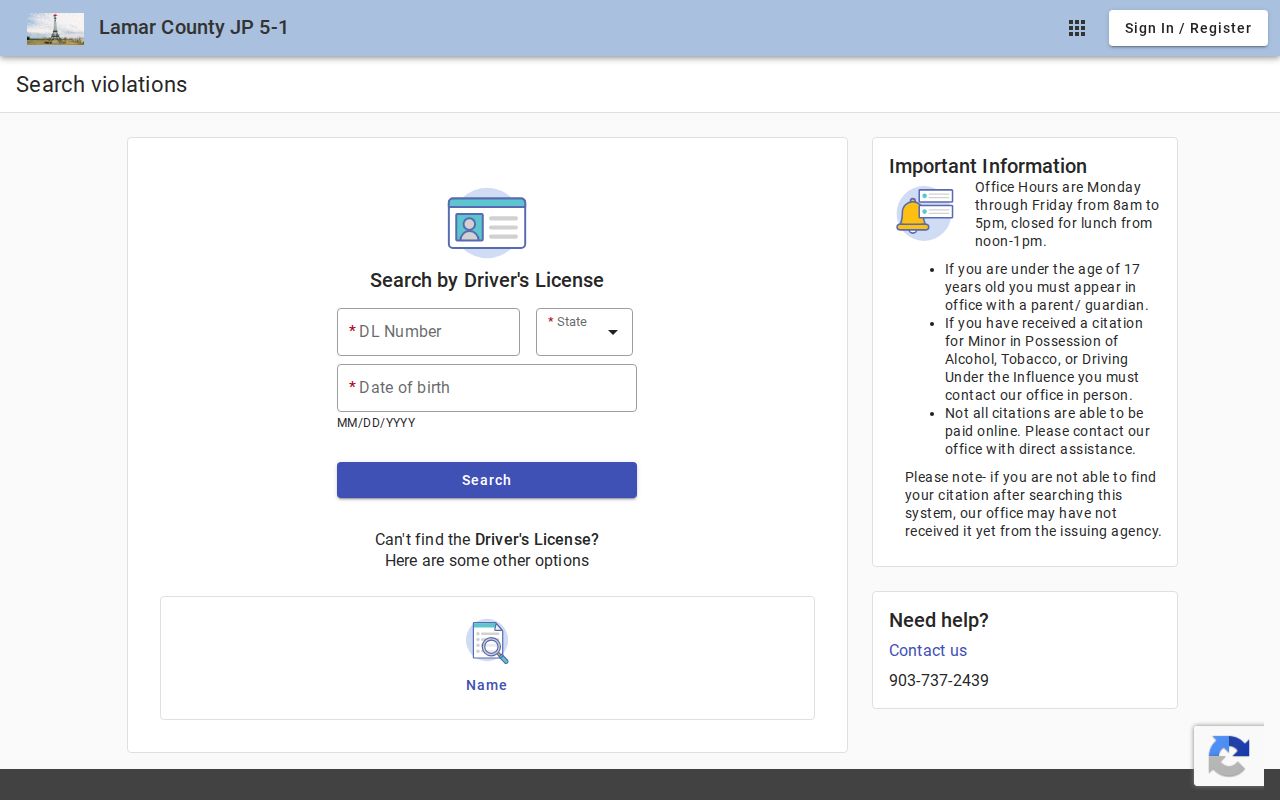Click the Lamar County JP 5-1 title
The width and height of the screenshot is (1280, 800).
pyautogui.click(x=193, y=28)
